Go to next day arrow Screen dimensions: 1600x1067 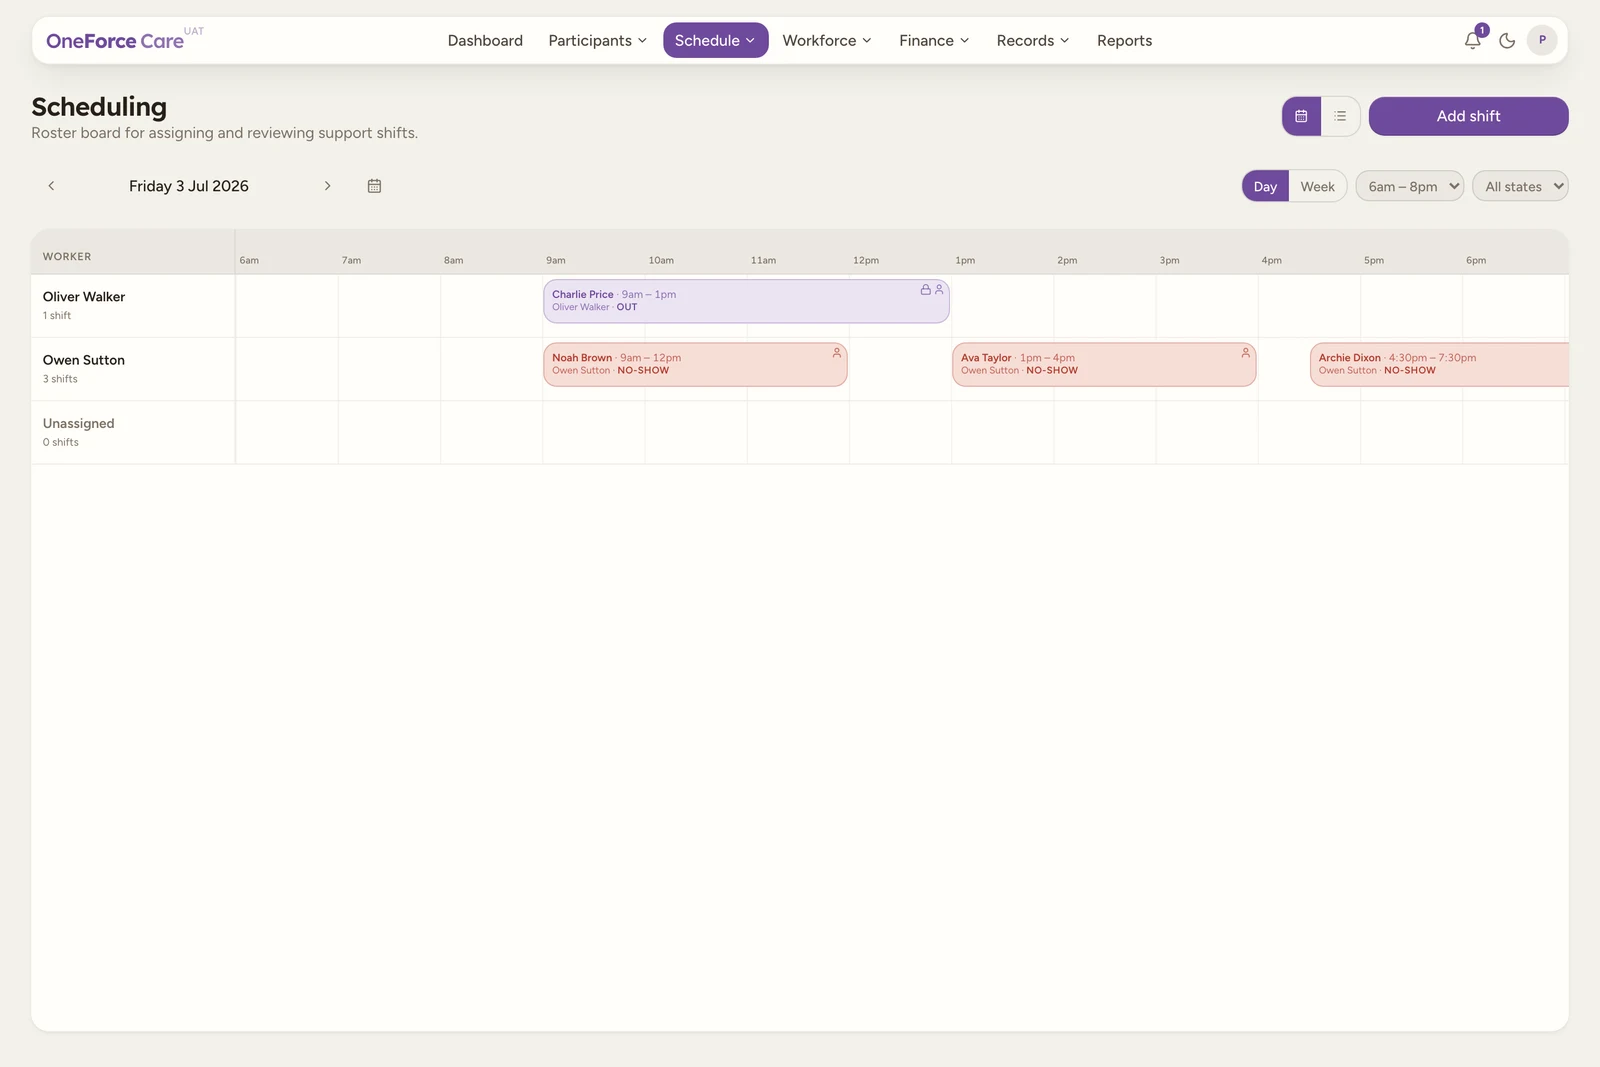coord(327,186)
